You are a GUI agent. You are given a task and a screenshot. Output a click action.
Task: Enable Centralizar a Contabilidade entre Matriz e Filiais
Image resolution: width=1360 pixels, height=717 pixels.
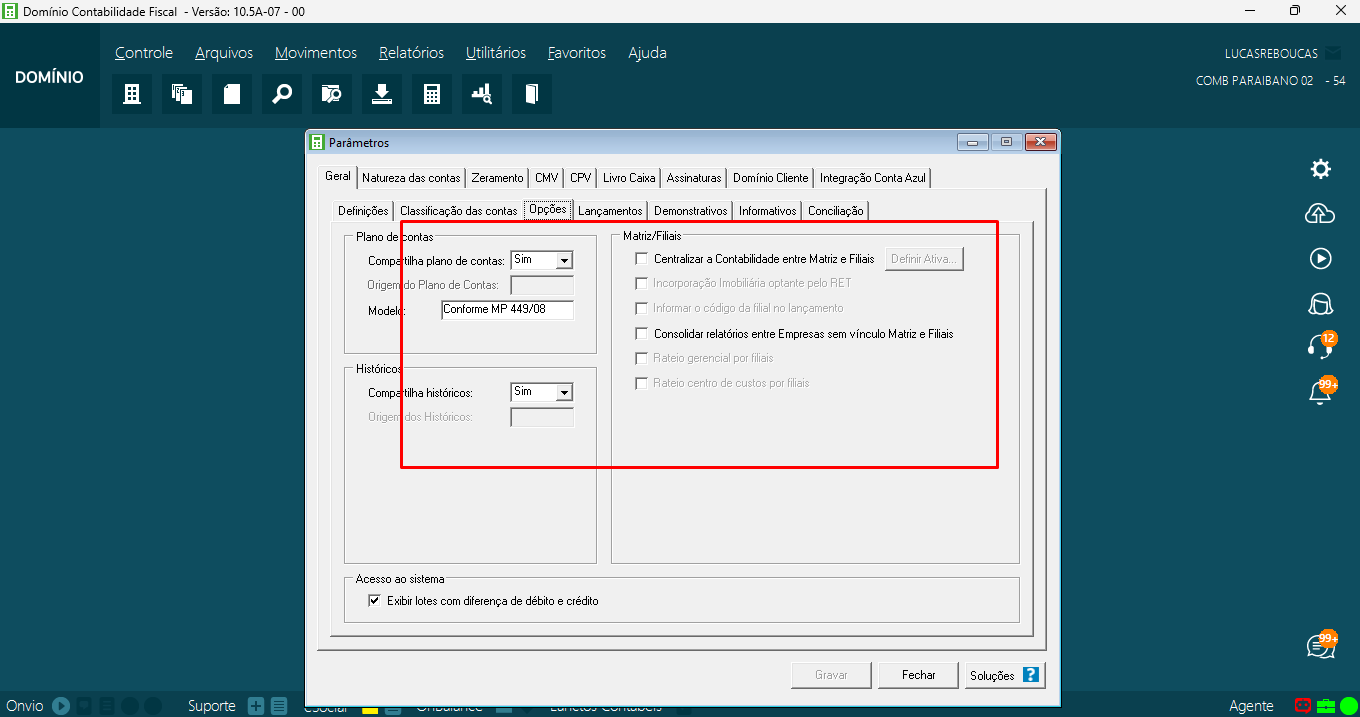coord(642,259)
